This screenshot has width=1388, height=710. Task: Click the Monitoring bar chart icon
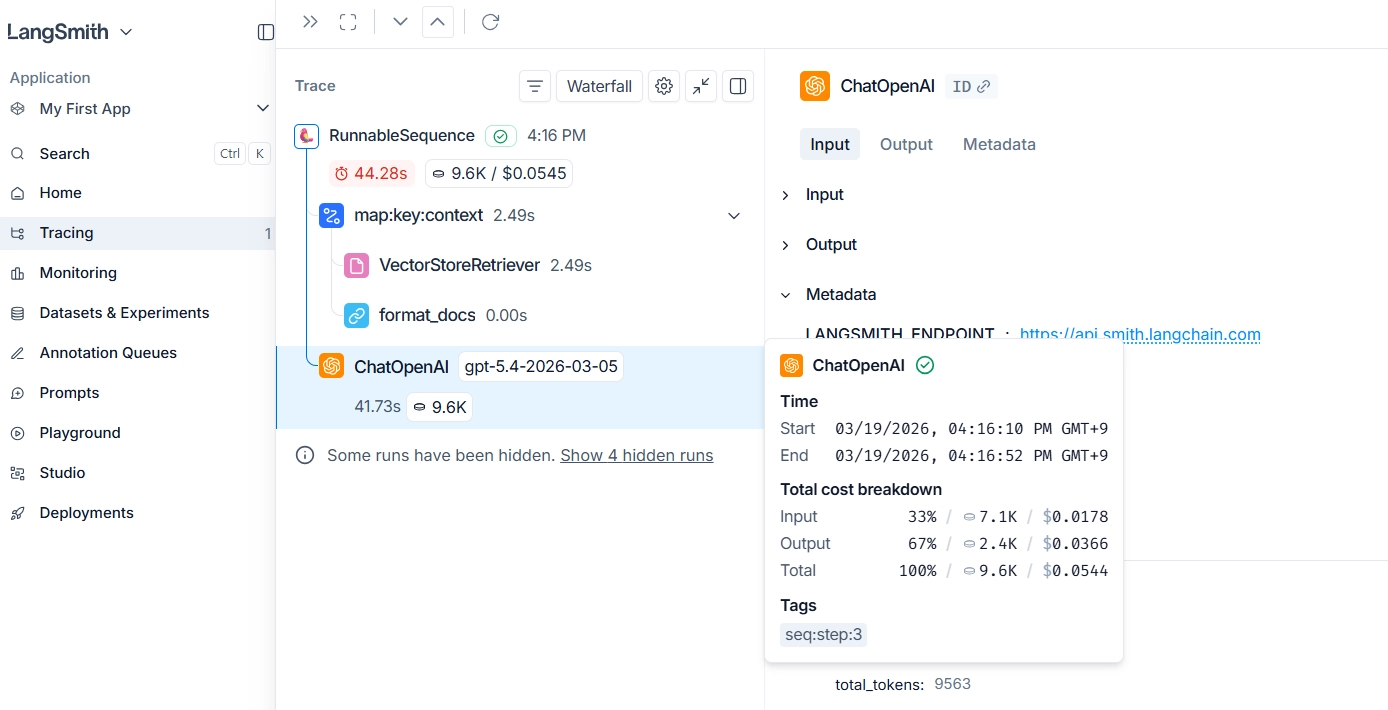tap(17, 273)
